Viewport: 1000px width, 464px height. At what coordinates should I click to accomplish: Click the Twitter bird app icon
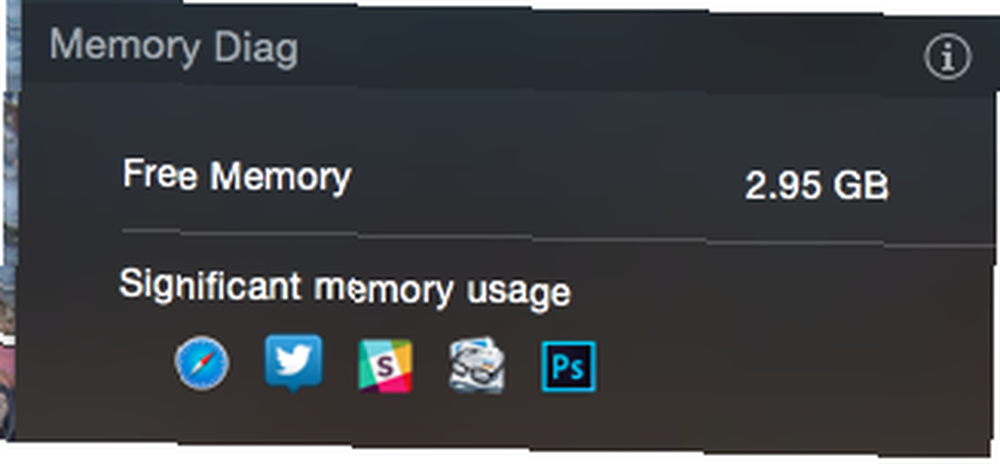pyautogui.click(x=293, y=363)
